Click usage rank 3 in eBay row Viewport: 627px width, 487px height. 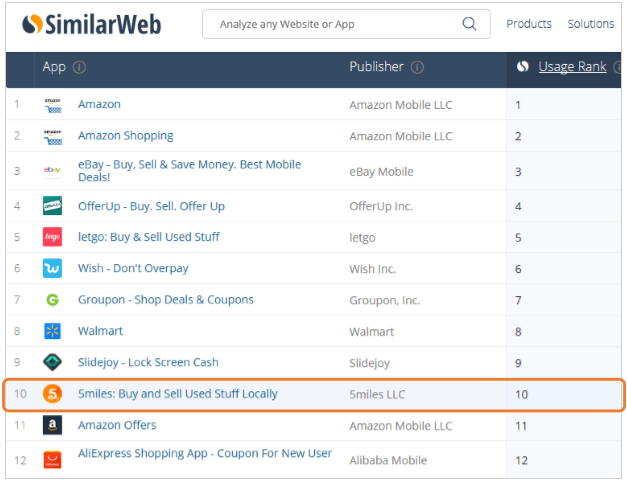point(518,172)
